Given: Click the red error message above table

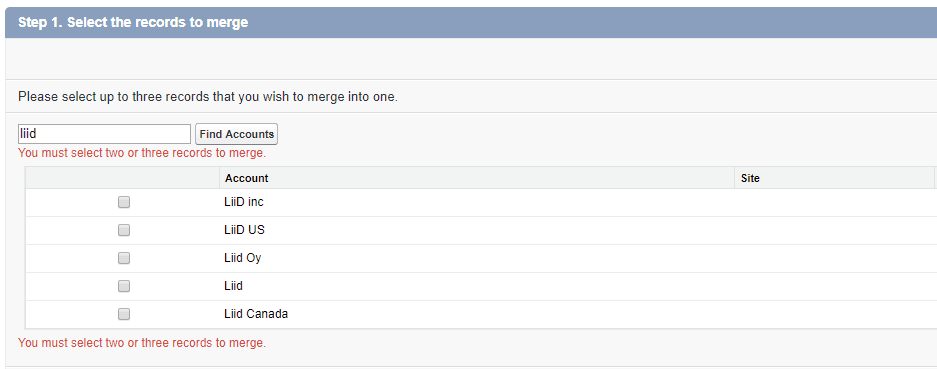Looking at the screenshot, I should coord(142,153).
